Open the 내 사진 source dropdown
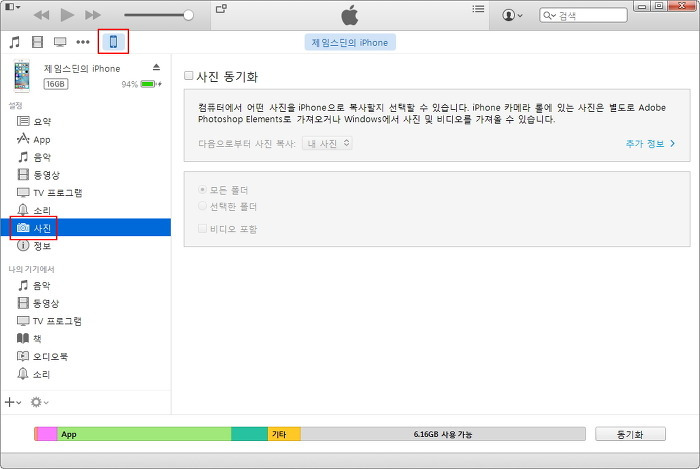700x469 pixels. pyautogui.click(x=327, y=143)
